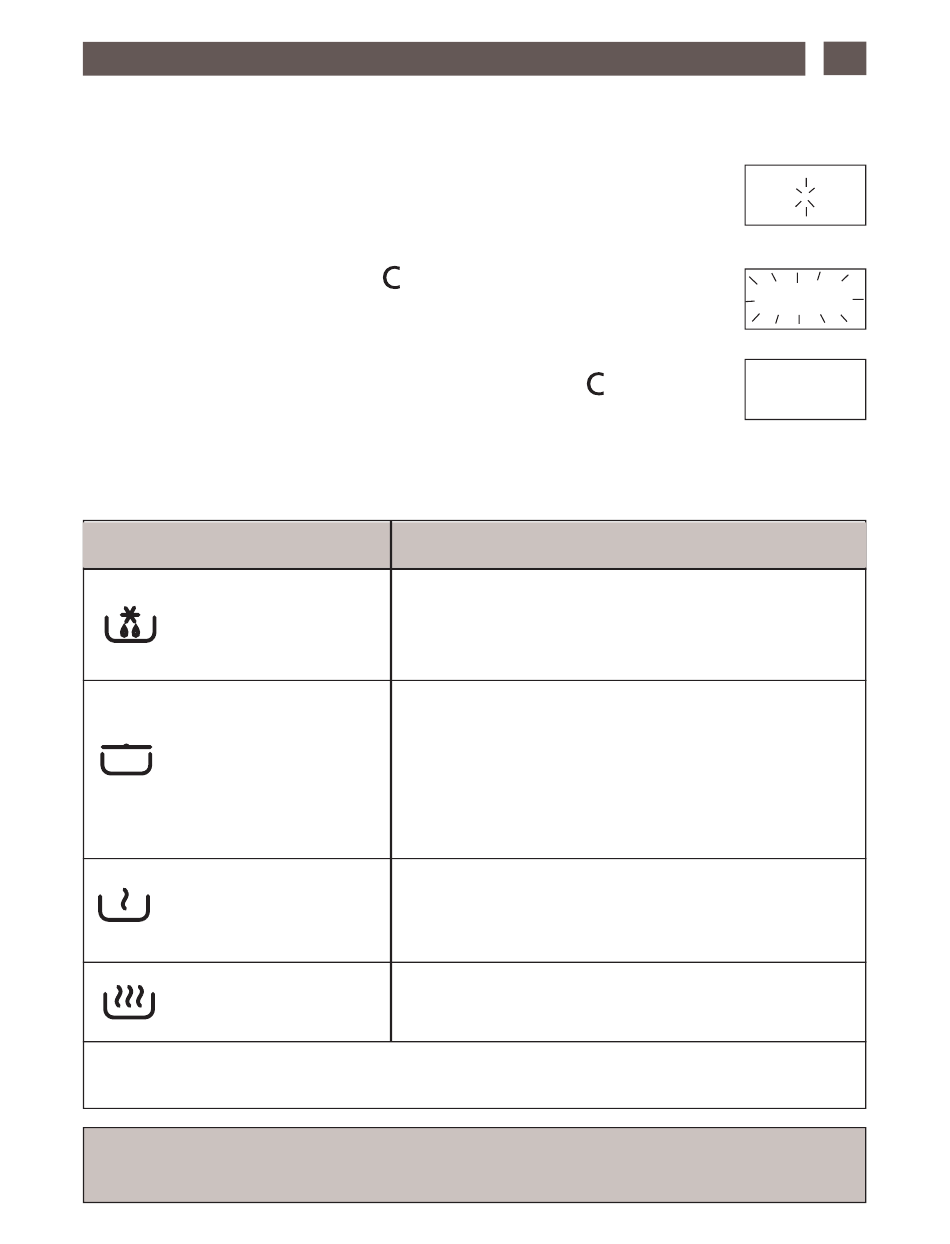
Task: Choose the pot icon with a single steam wave
Action: pos(124,906)
